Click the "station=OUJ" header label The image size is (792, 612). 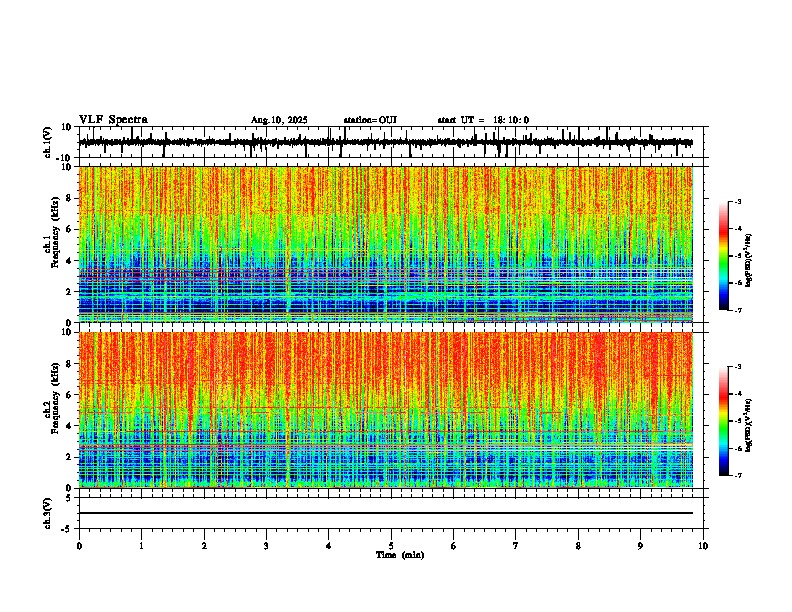click(x=370, y=120)
